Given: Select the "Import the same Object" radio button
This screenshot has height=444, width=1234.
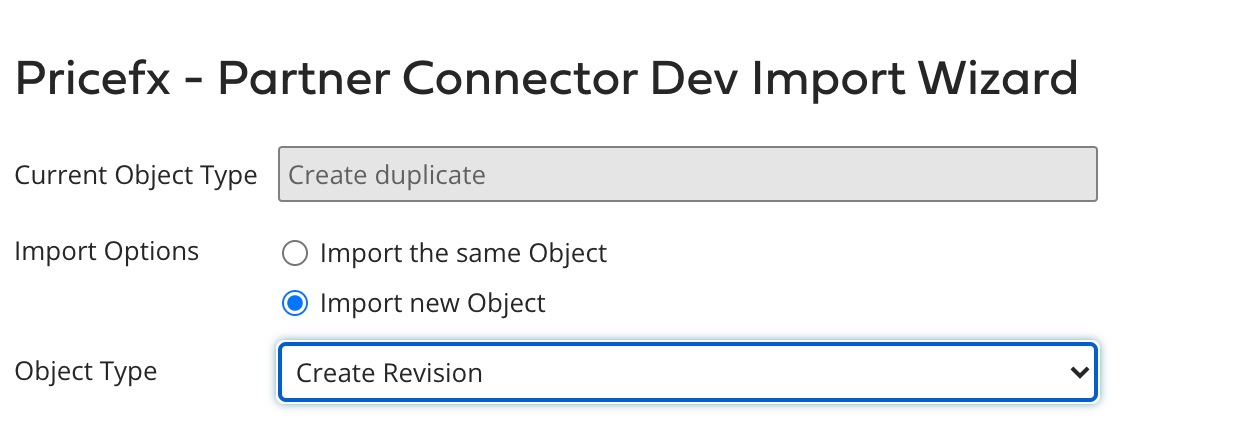Looking at the screenshot, I should click(x=294, y=253).
